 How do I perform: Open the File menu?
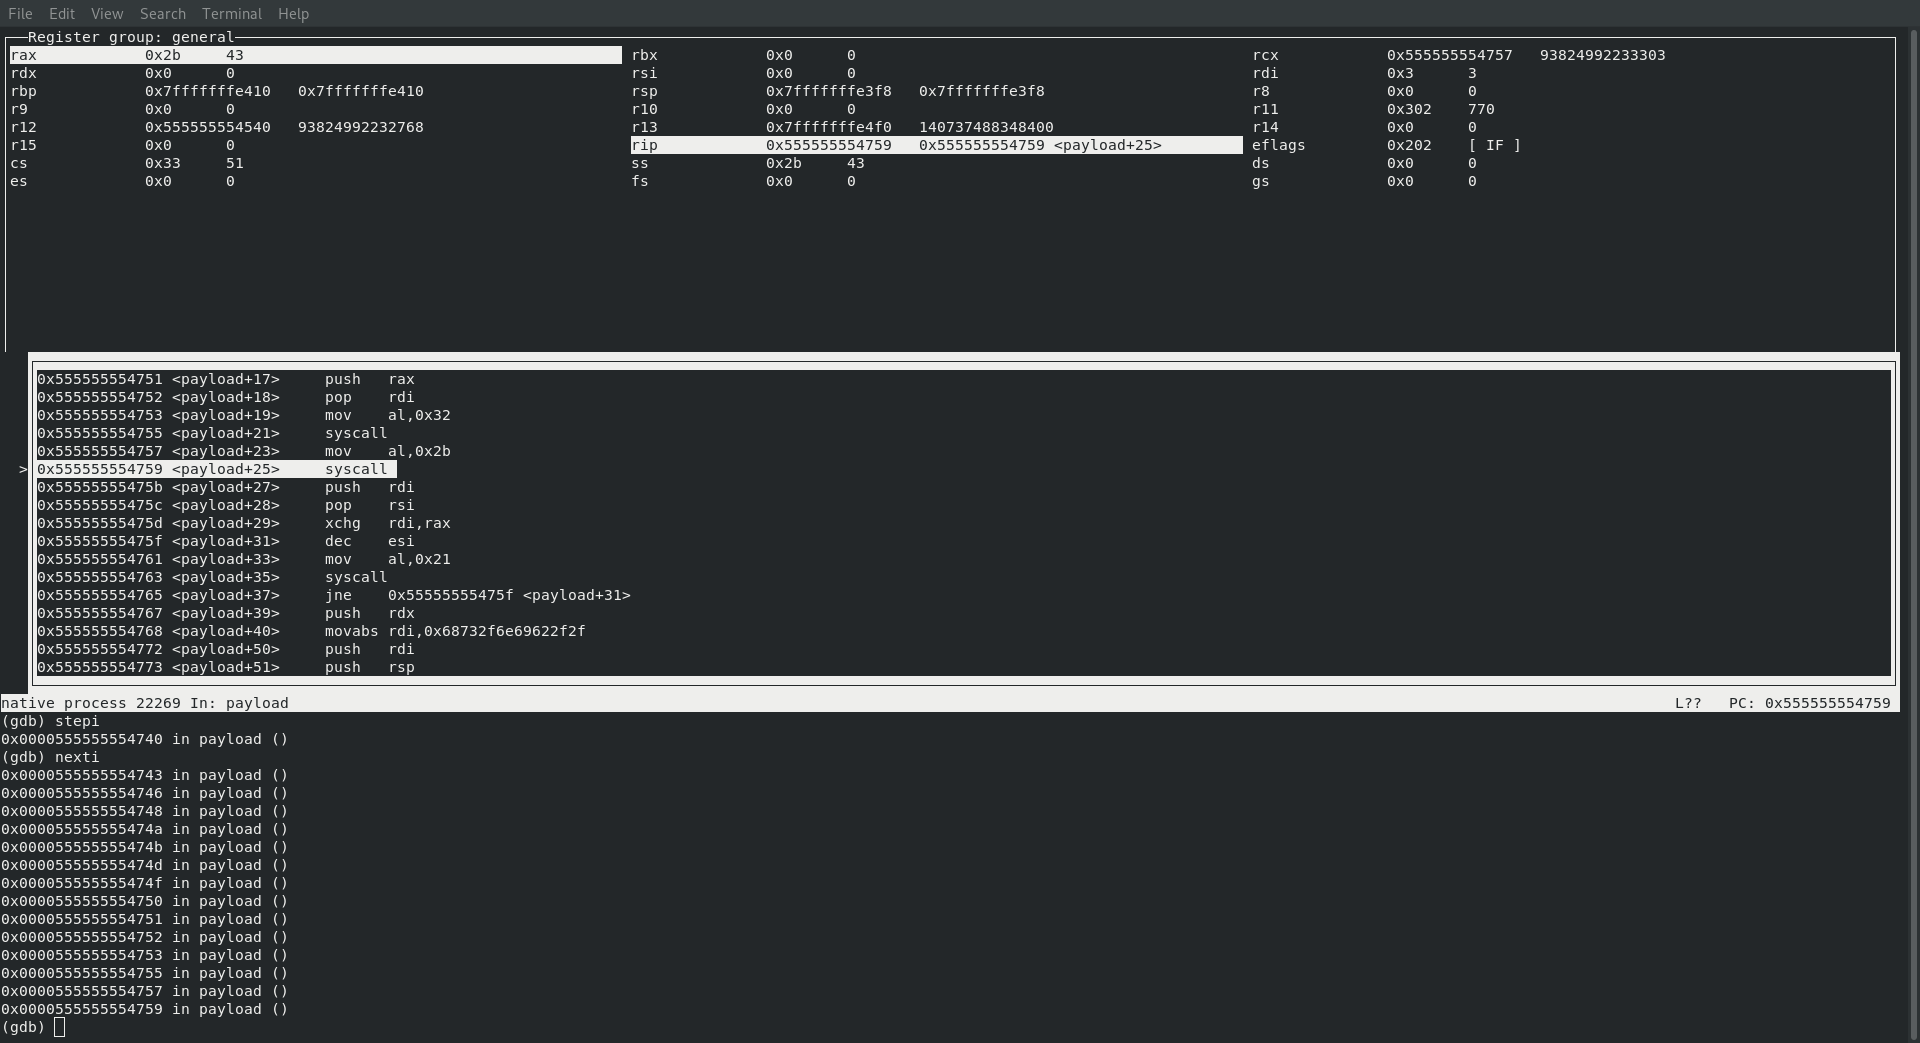pos(19,13)
